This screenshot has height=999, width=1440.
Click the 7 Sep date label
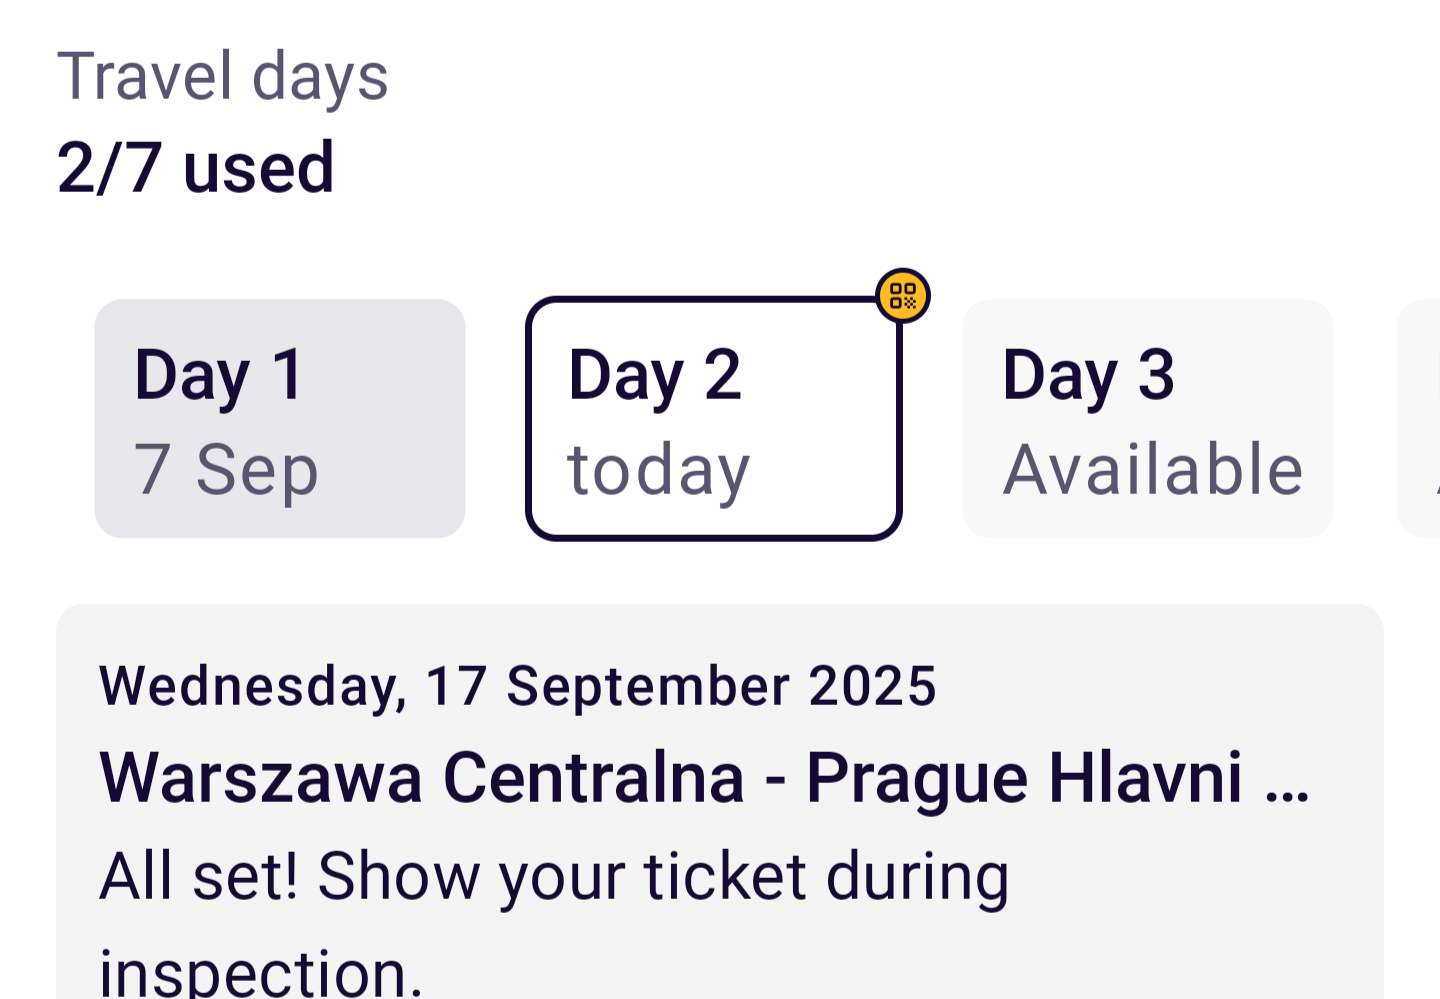[x=226, y=469]
